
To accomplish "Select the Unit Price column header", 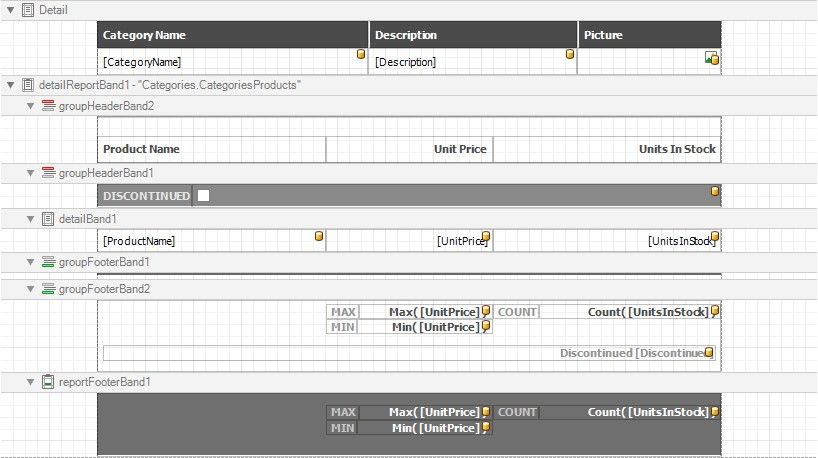I will [x=409, y=149].
